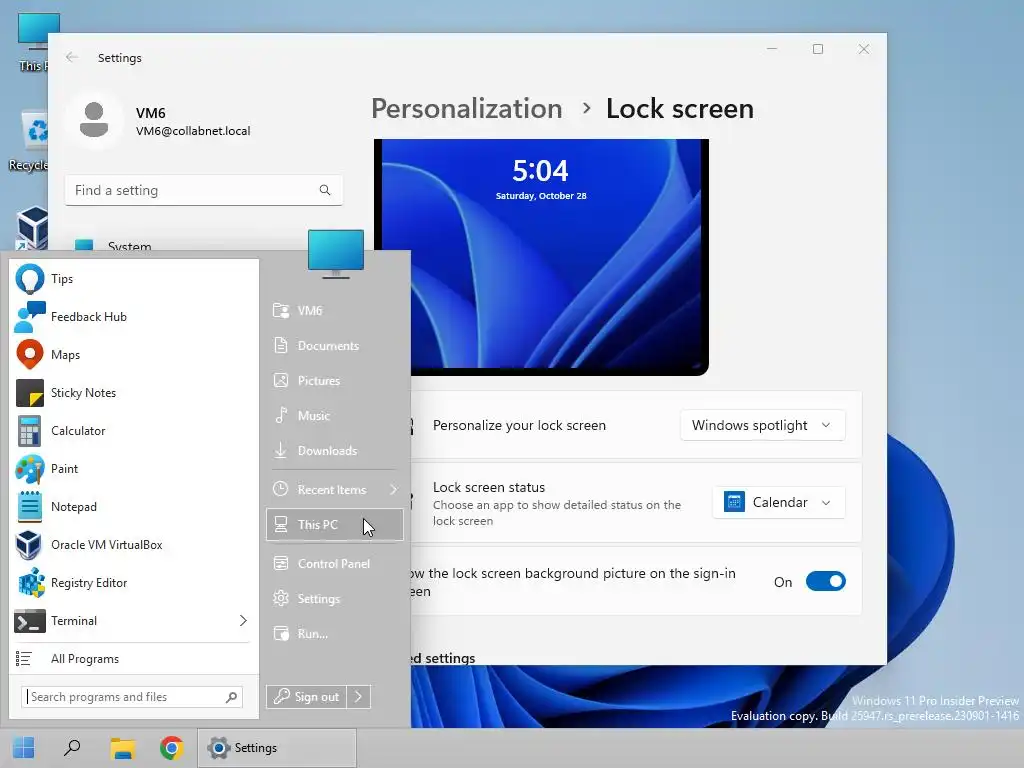The width and height of the screenshot is (1024, 768).
Task: Open Music folder from start menu
Action: pyautogui.click(x=334, y=416)
